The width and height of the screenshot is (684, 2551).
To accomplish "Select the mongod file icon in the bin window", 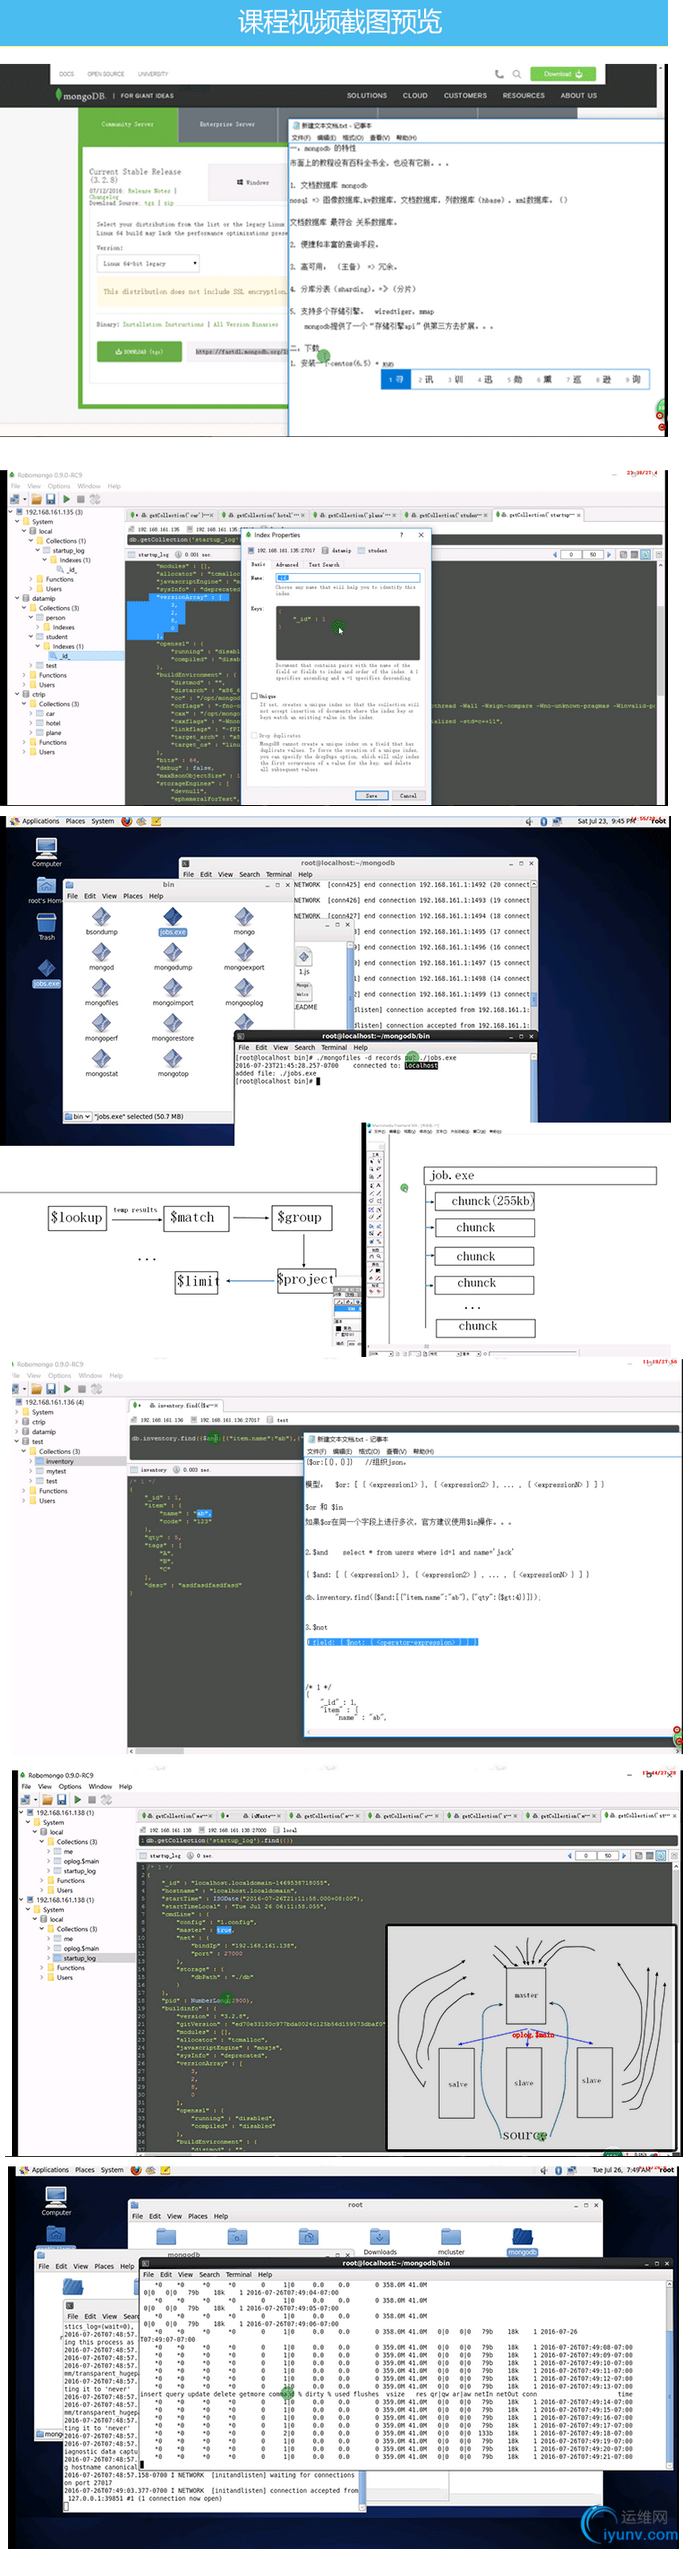I will click(101, 956).
